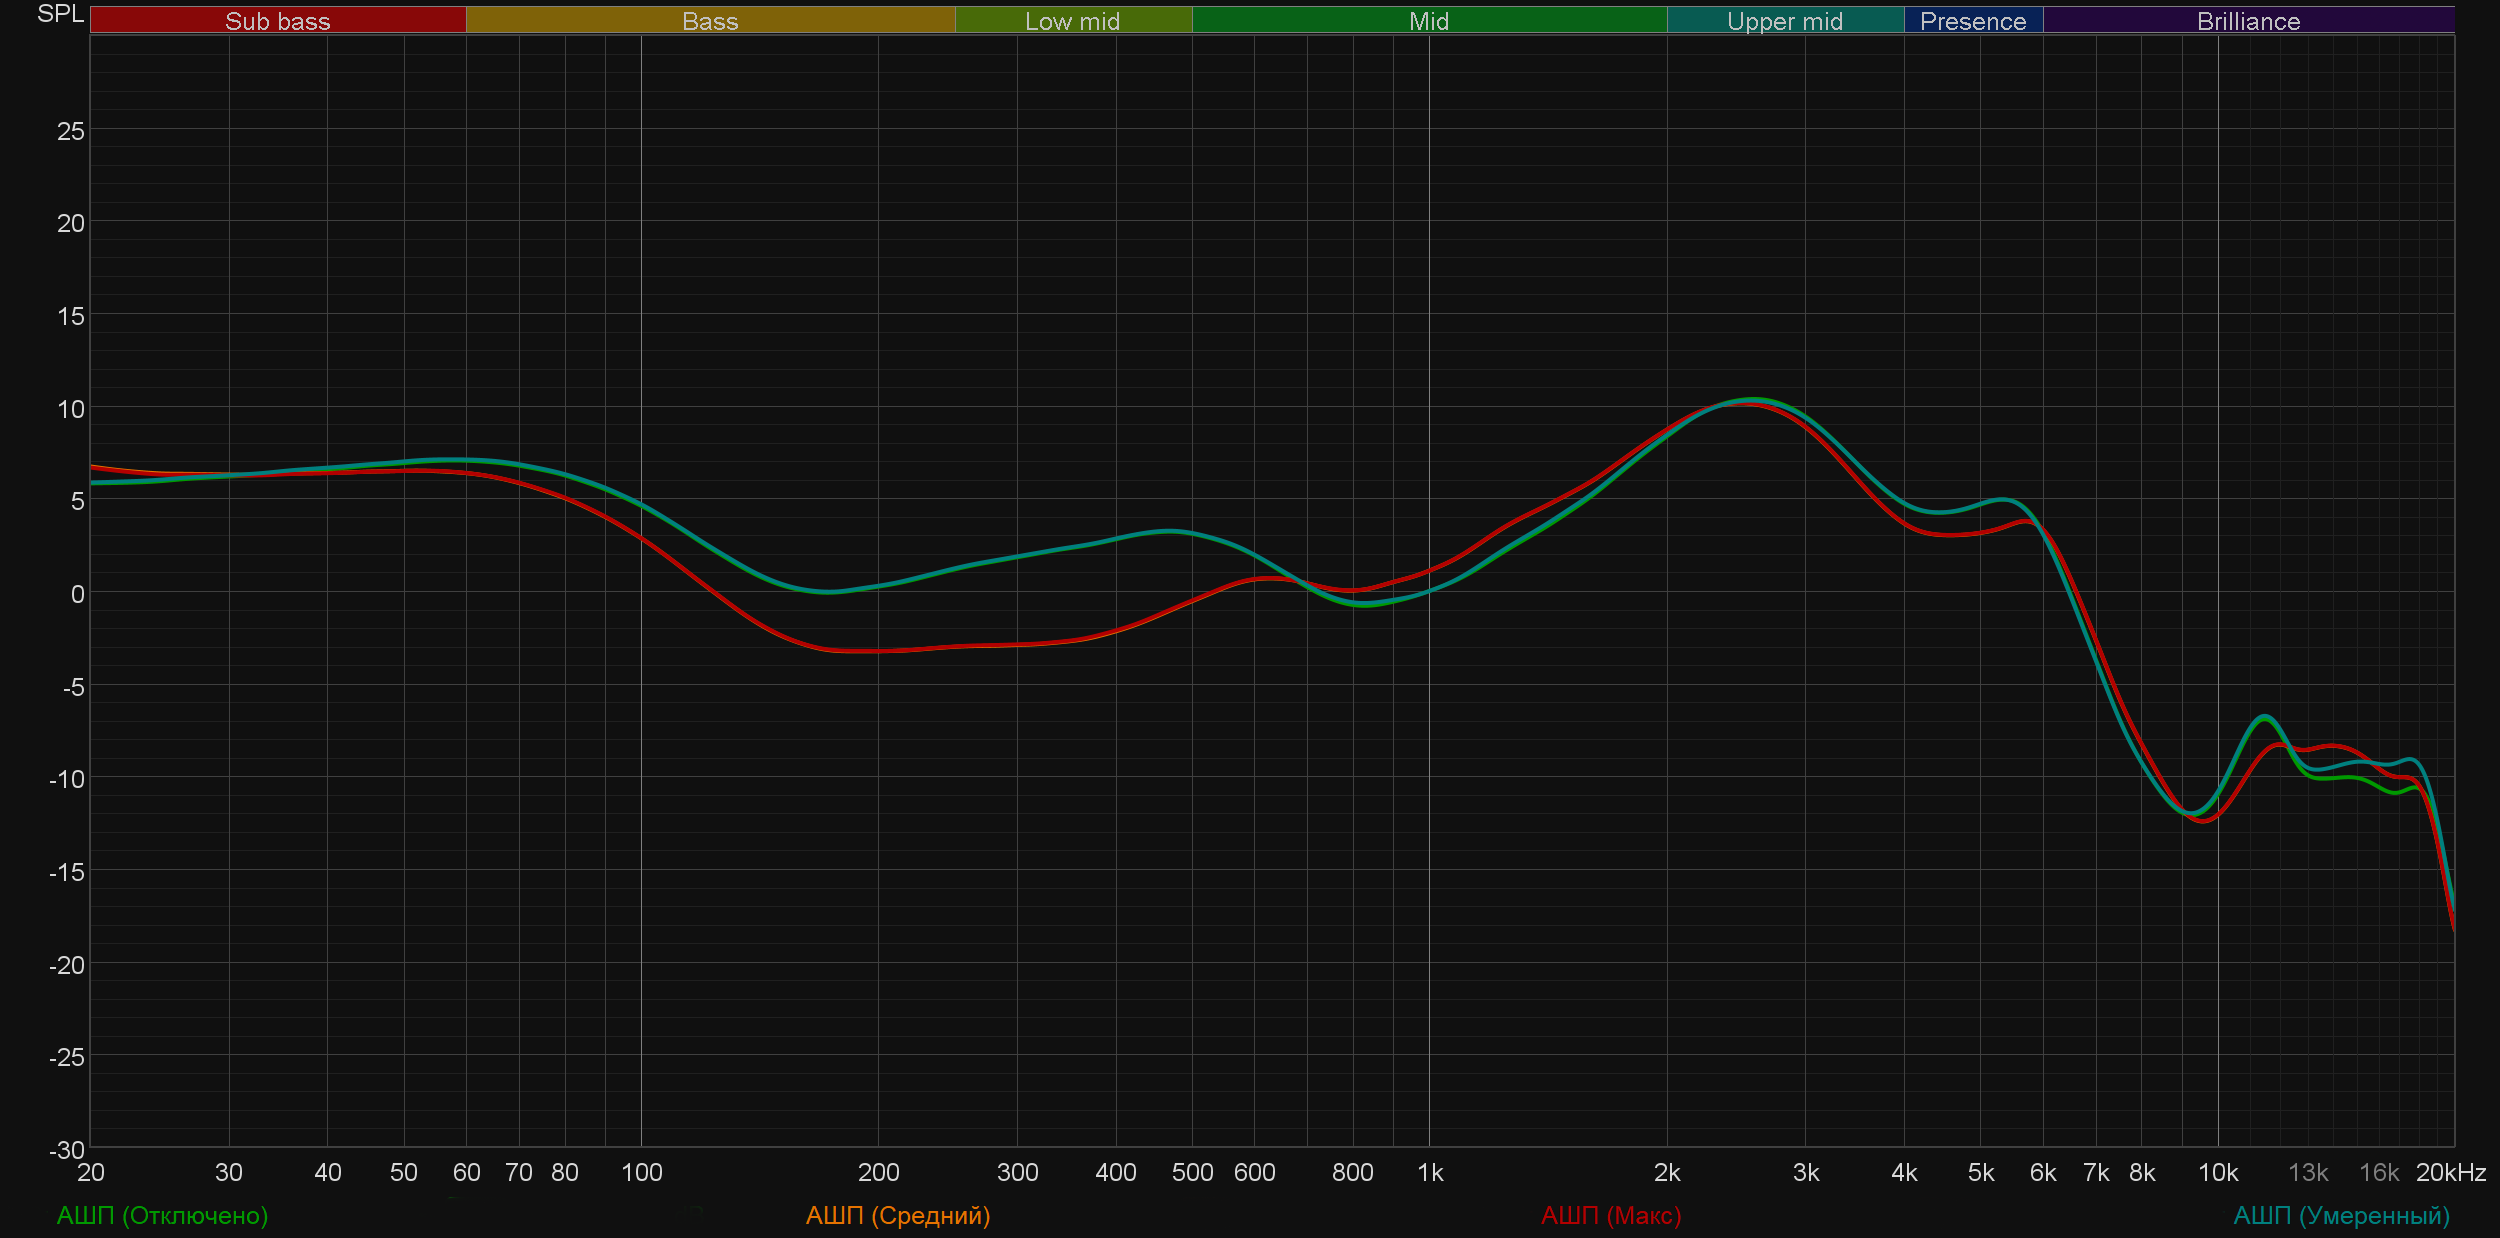
Task: Select the Presence band header
Action: tap(1972, 21)
